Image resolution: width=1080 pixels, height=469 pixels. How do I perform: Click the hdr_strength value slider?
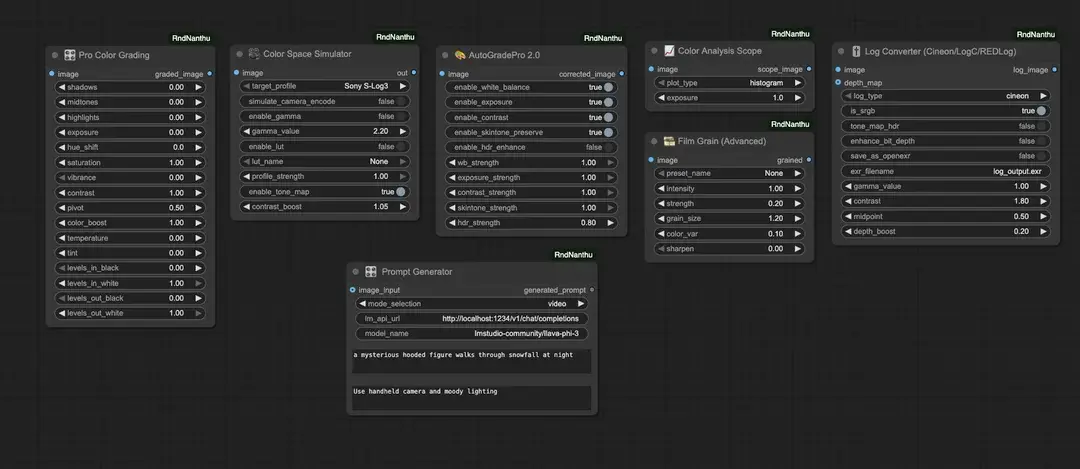click(x=531, y=223)
